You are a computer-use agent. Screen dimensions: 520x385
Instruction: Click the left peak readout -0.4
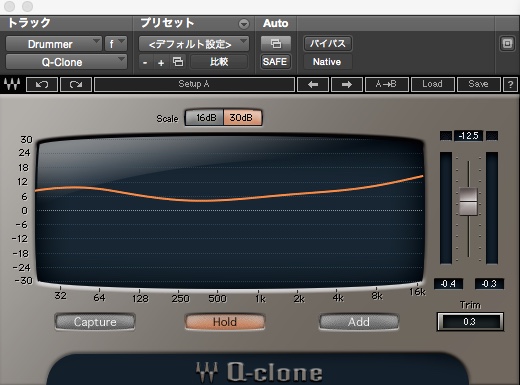pos(448,284)
